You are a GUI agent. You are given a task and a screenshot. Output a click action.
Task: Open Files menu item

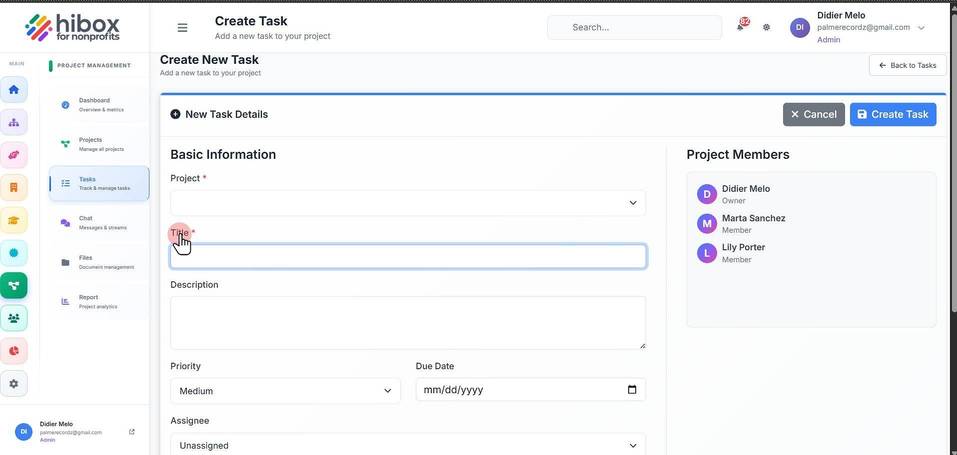[x=99, y=262]
